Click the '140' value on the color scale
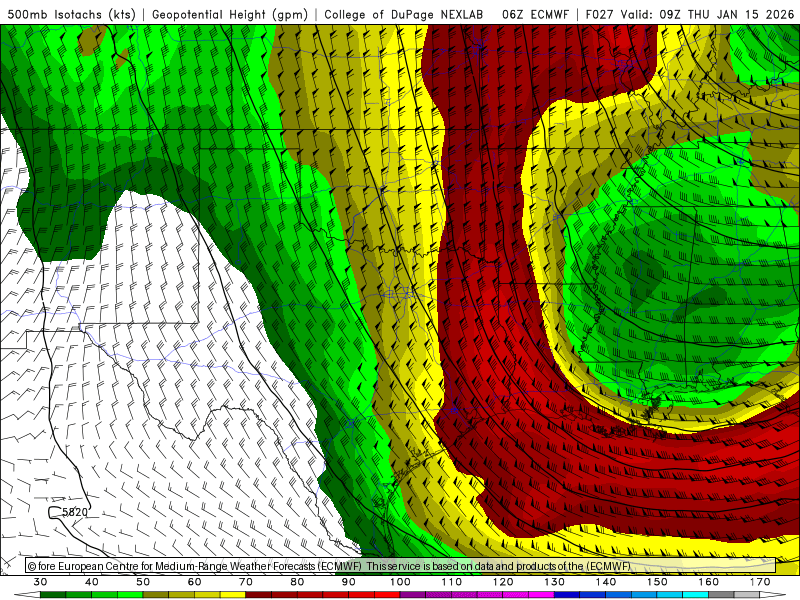The image size is (800, 600). 606,582
